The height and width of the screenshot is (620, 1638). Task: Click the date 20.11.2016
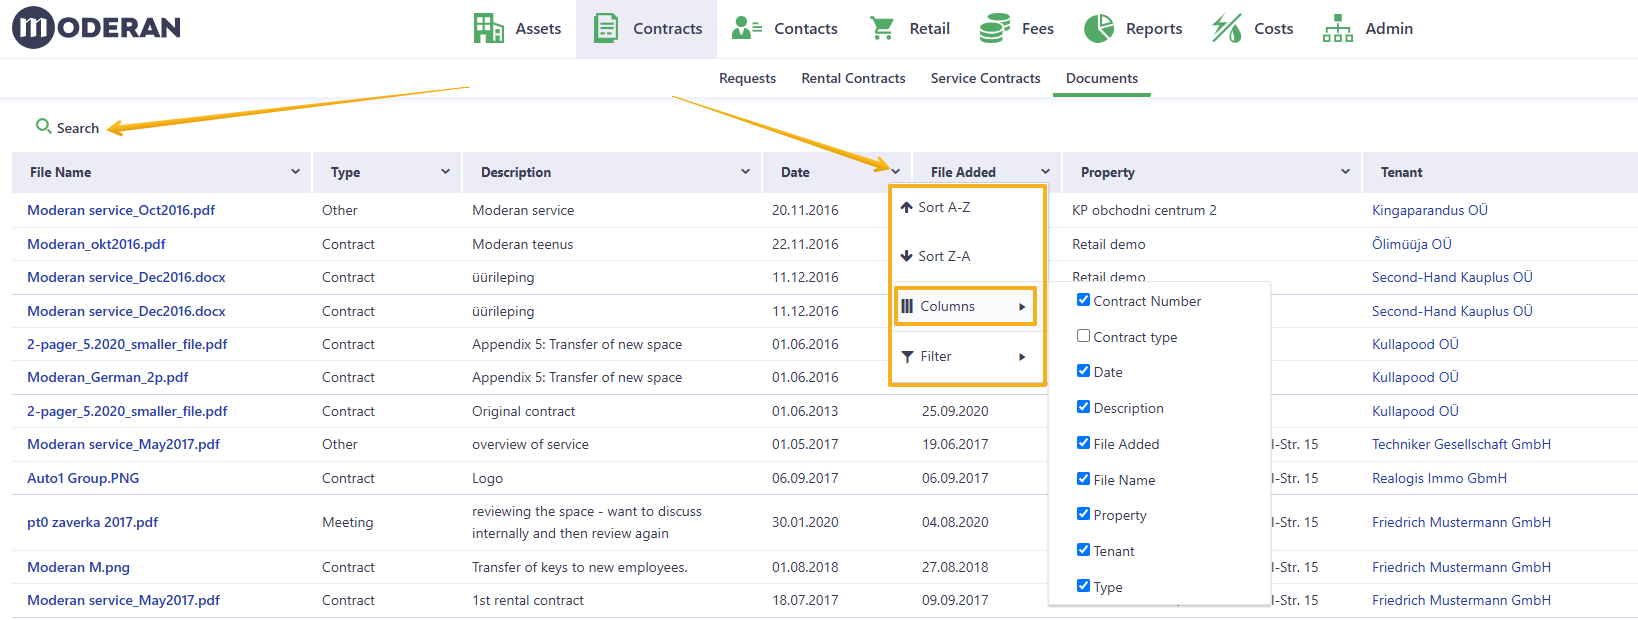(x=805, y=210)
